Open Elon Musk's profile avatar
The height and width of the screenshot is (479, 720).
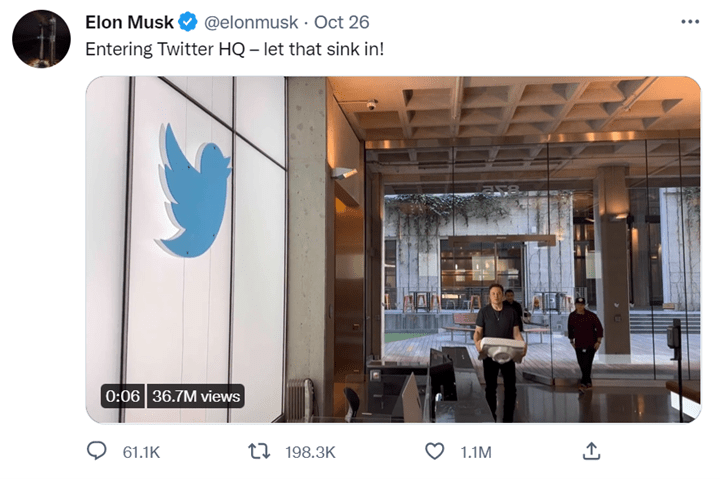tap(41, 39)
